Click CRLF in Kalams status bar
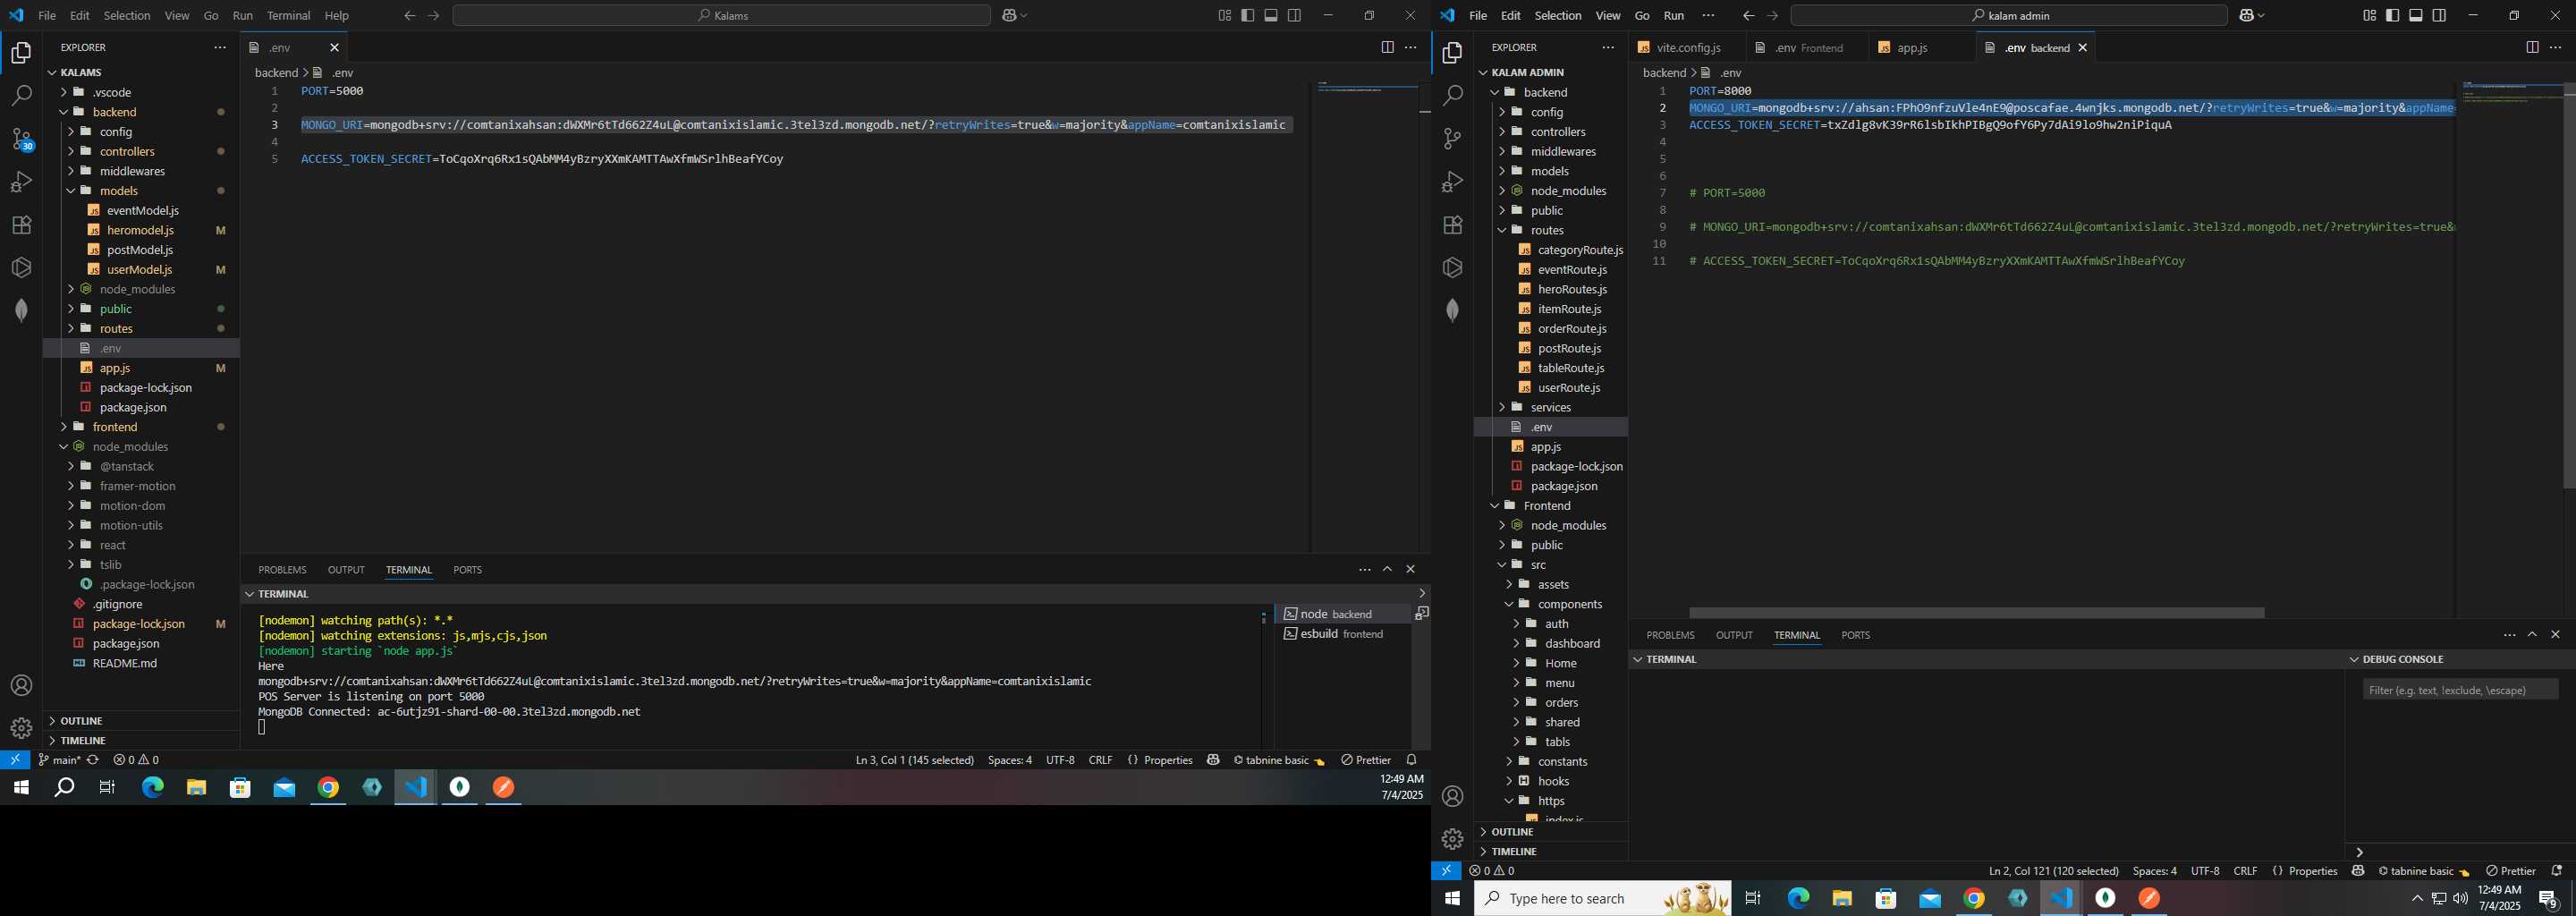The image size is (2576, 916). pyautogui.click(x=1100, y=760)
